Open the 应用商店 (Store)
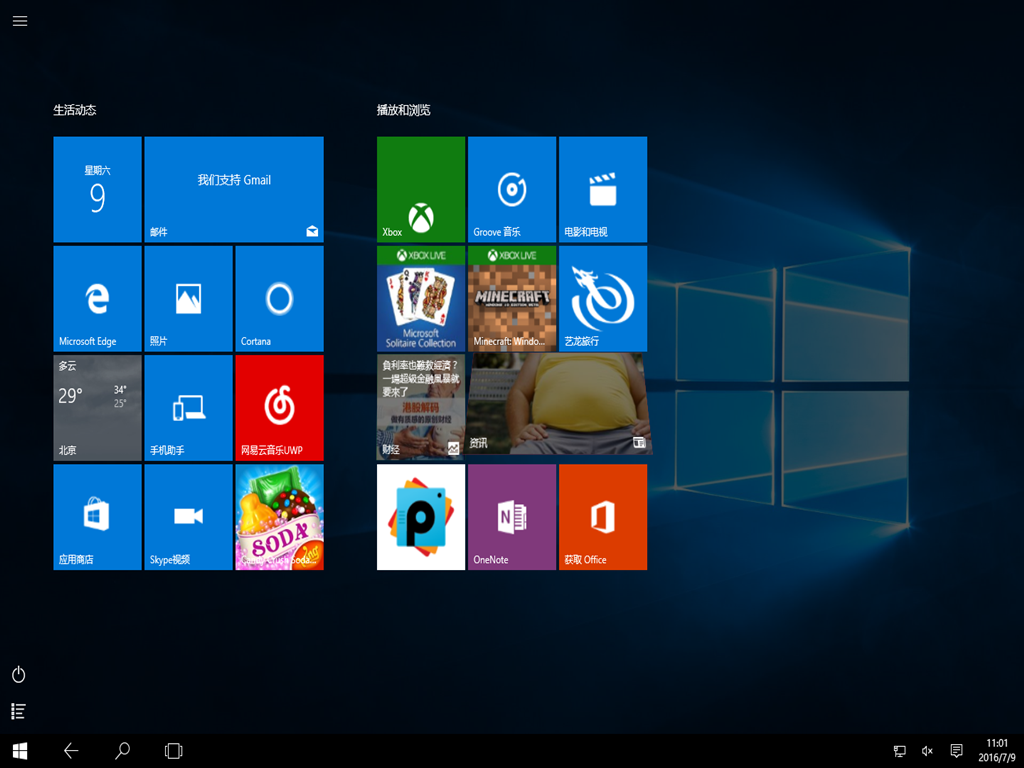This screenshot has width=1024, height=768. coord(97,517)
